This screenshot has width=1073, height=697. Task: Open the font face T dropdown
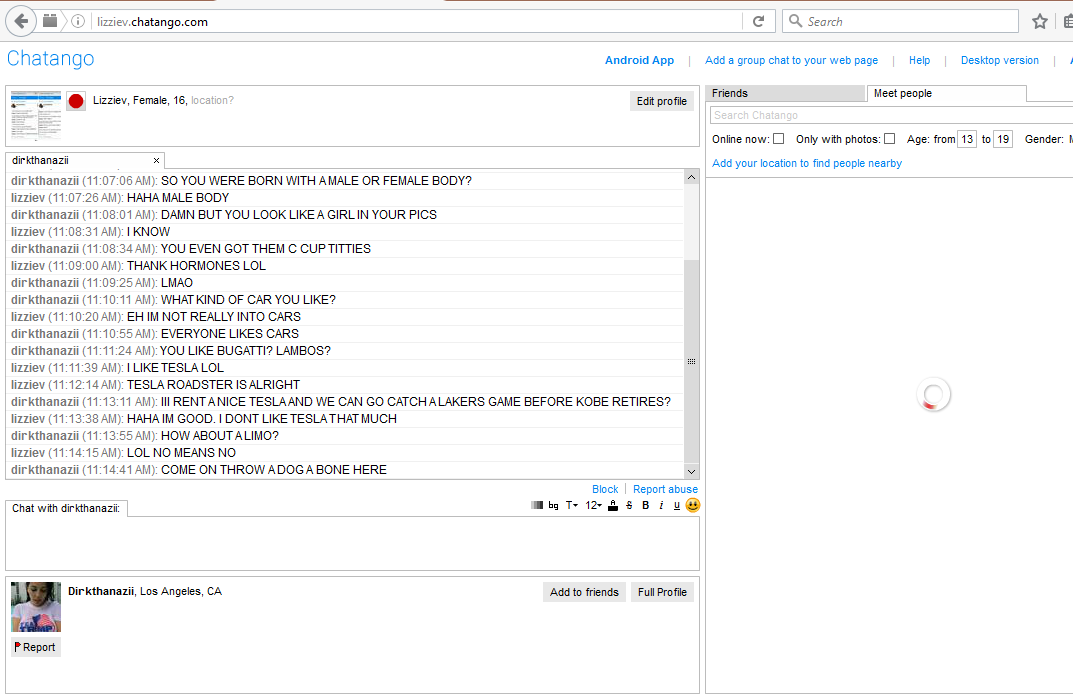coord(571,505)
